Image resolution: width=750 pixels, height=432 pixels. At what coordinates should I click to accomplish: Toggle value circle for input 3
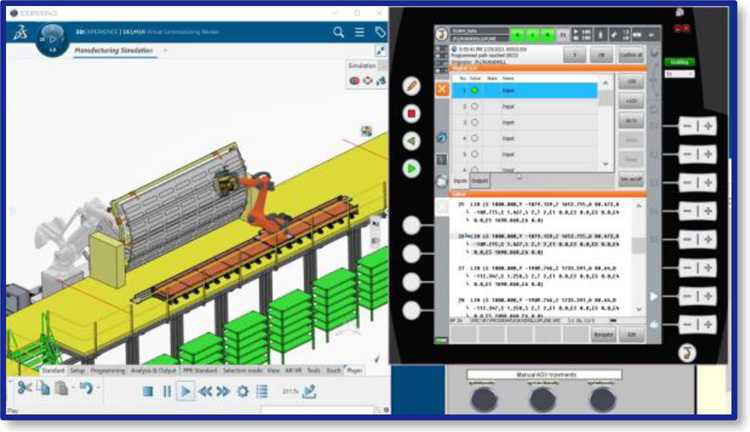474,122
